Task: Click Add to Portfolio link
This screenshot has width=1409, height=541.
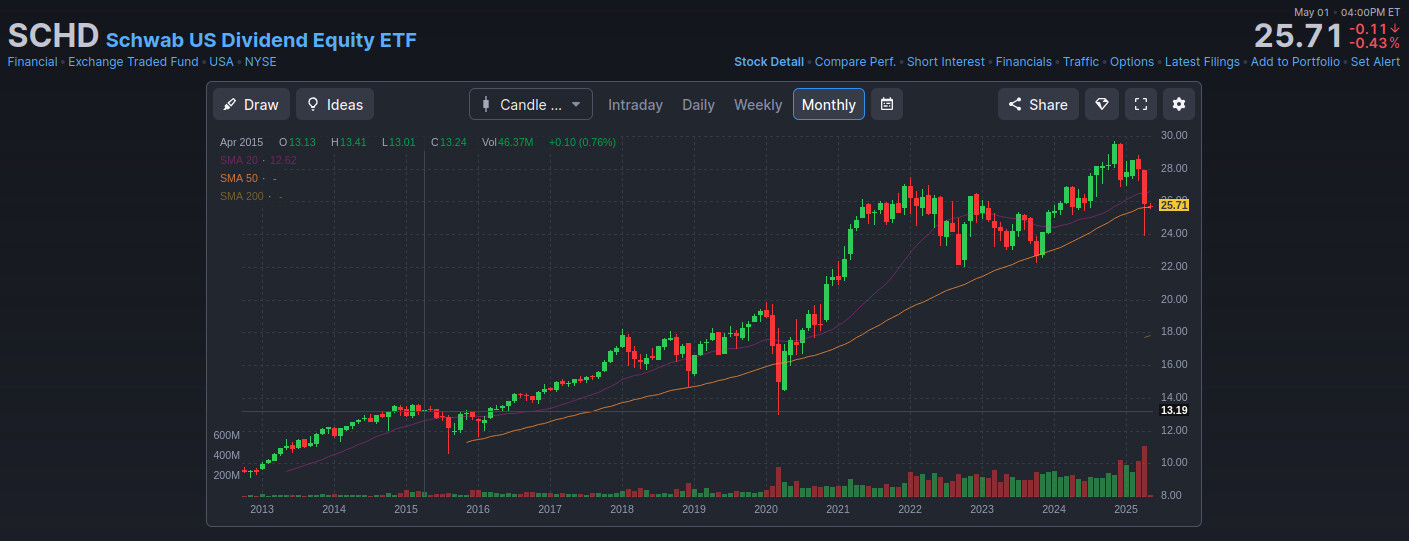Action: (x=1295, y=62)
